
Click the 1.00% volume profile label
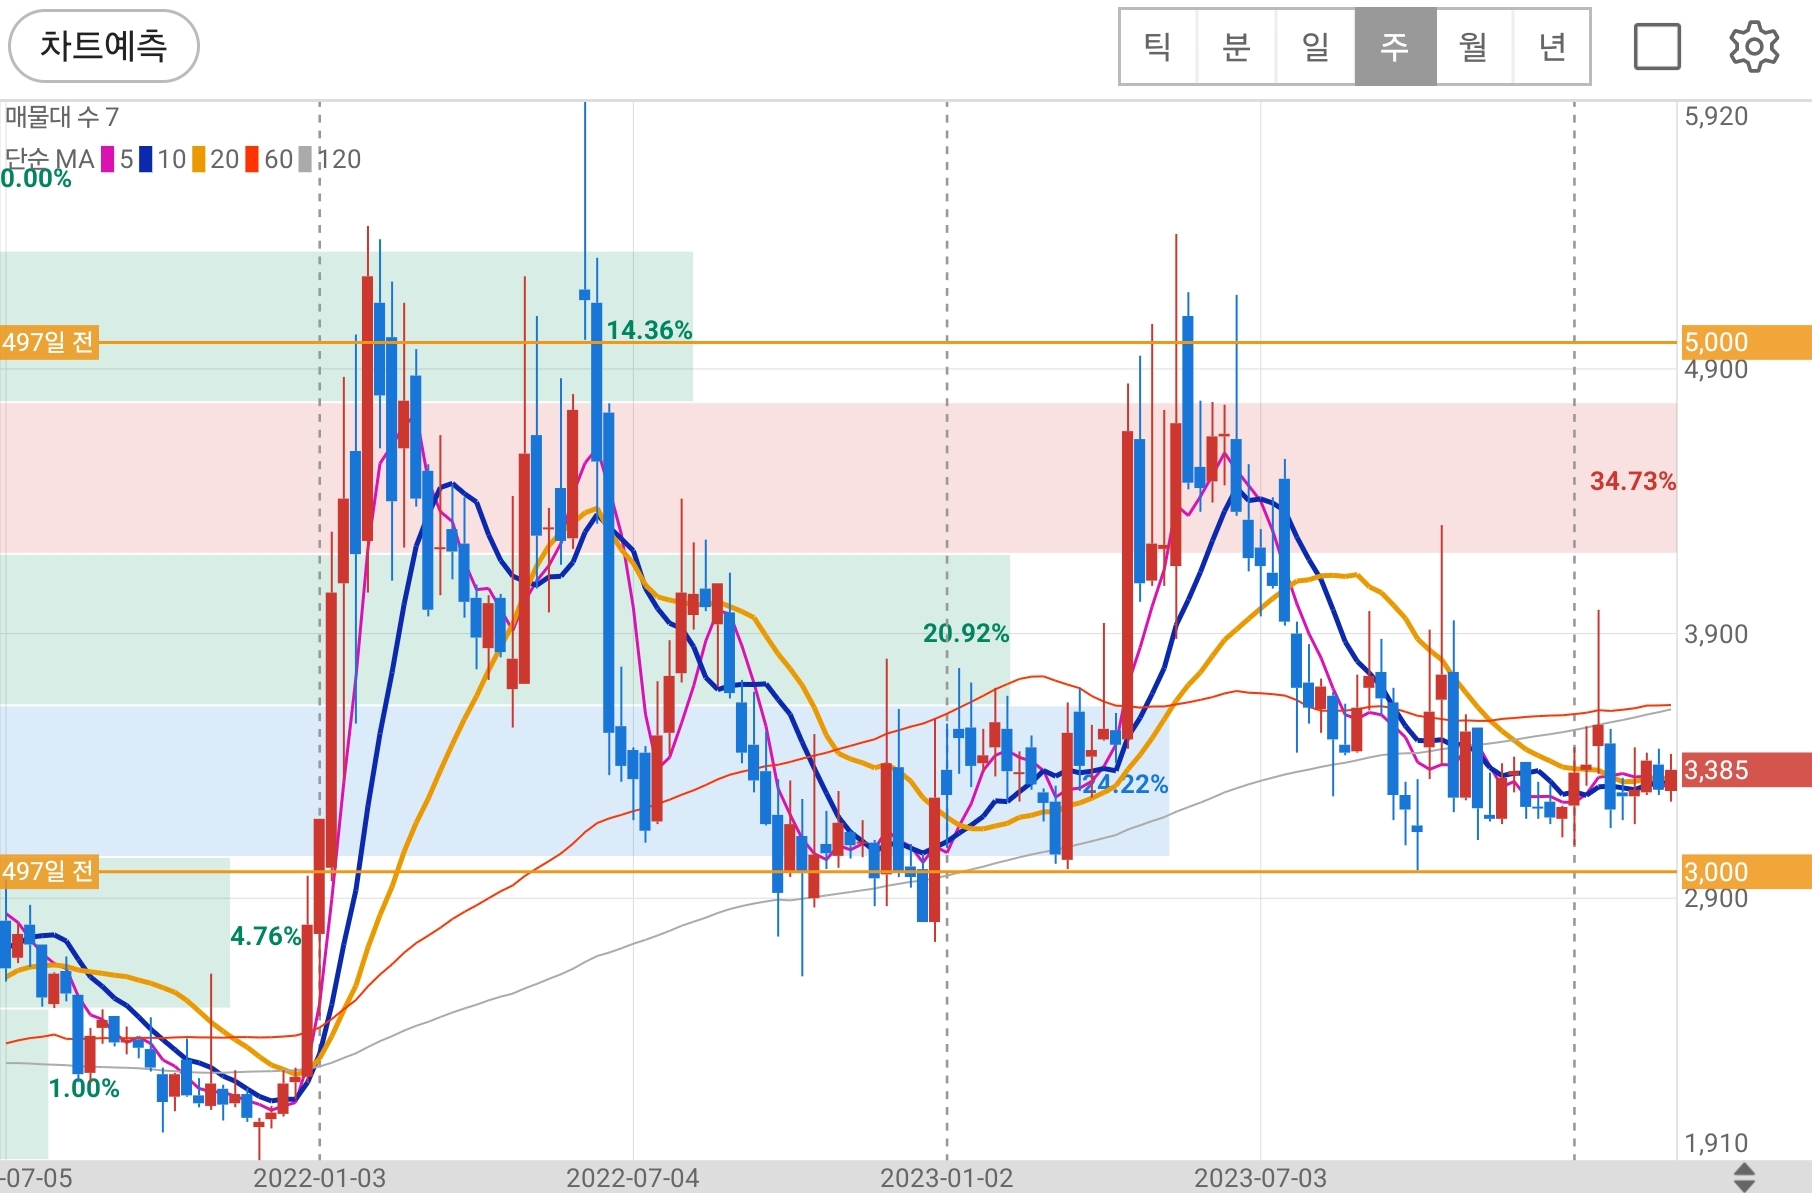coord(84,1088)
